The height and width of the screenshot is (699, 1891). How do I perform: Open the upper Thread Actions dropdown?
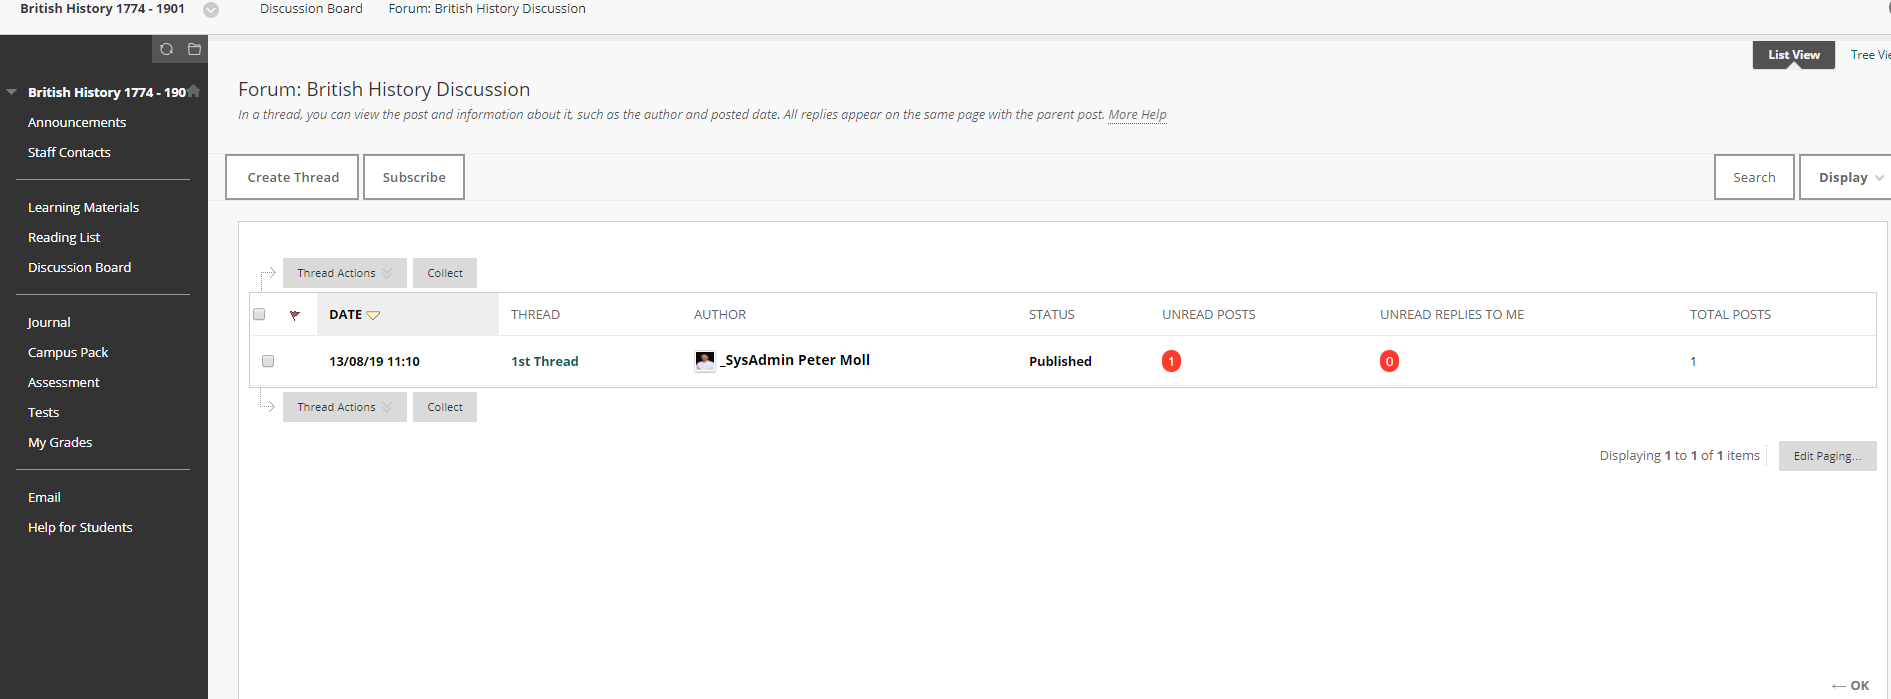[344, 273]
